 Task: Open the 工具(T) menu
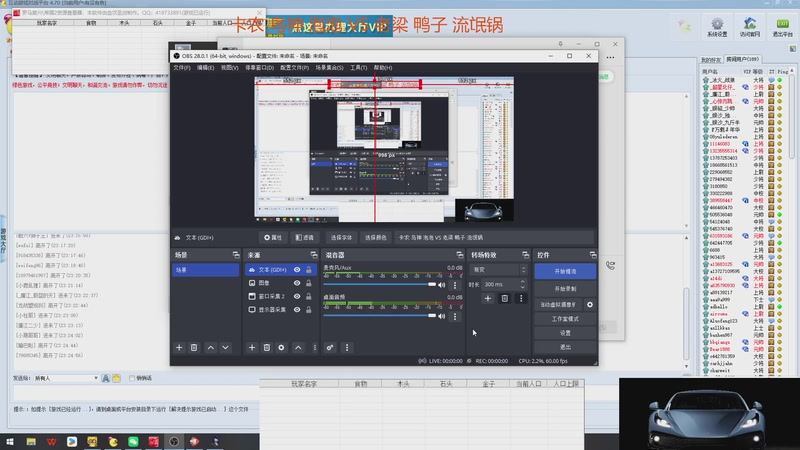(359, 67)
